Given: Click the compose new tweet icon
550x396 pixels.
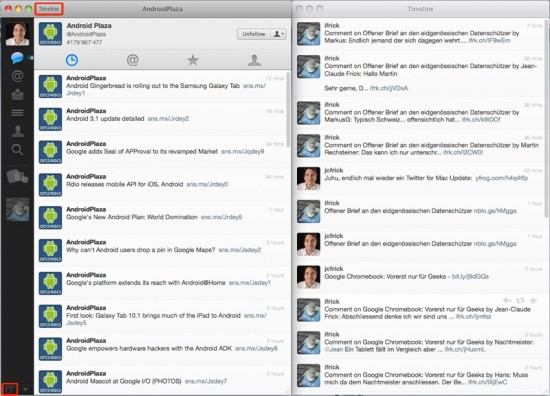Looking at the screenshot, I should coord(10,389).
